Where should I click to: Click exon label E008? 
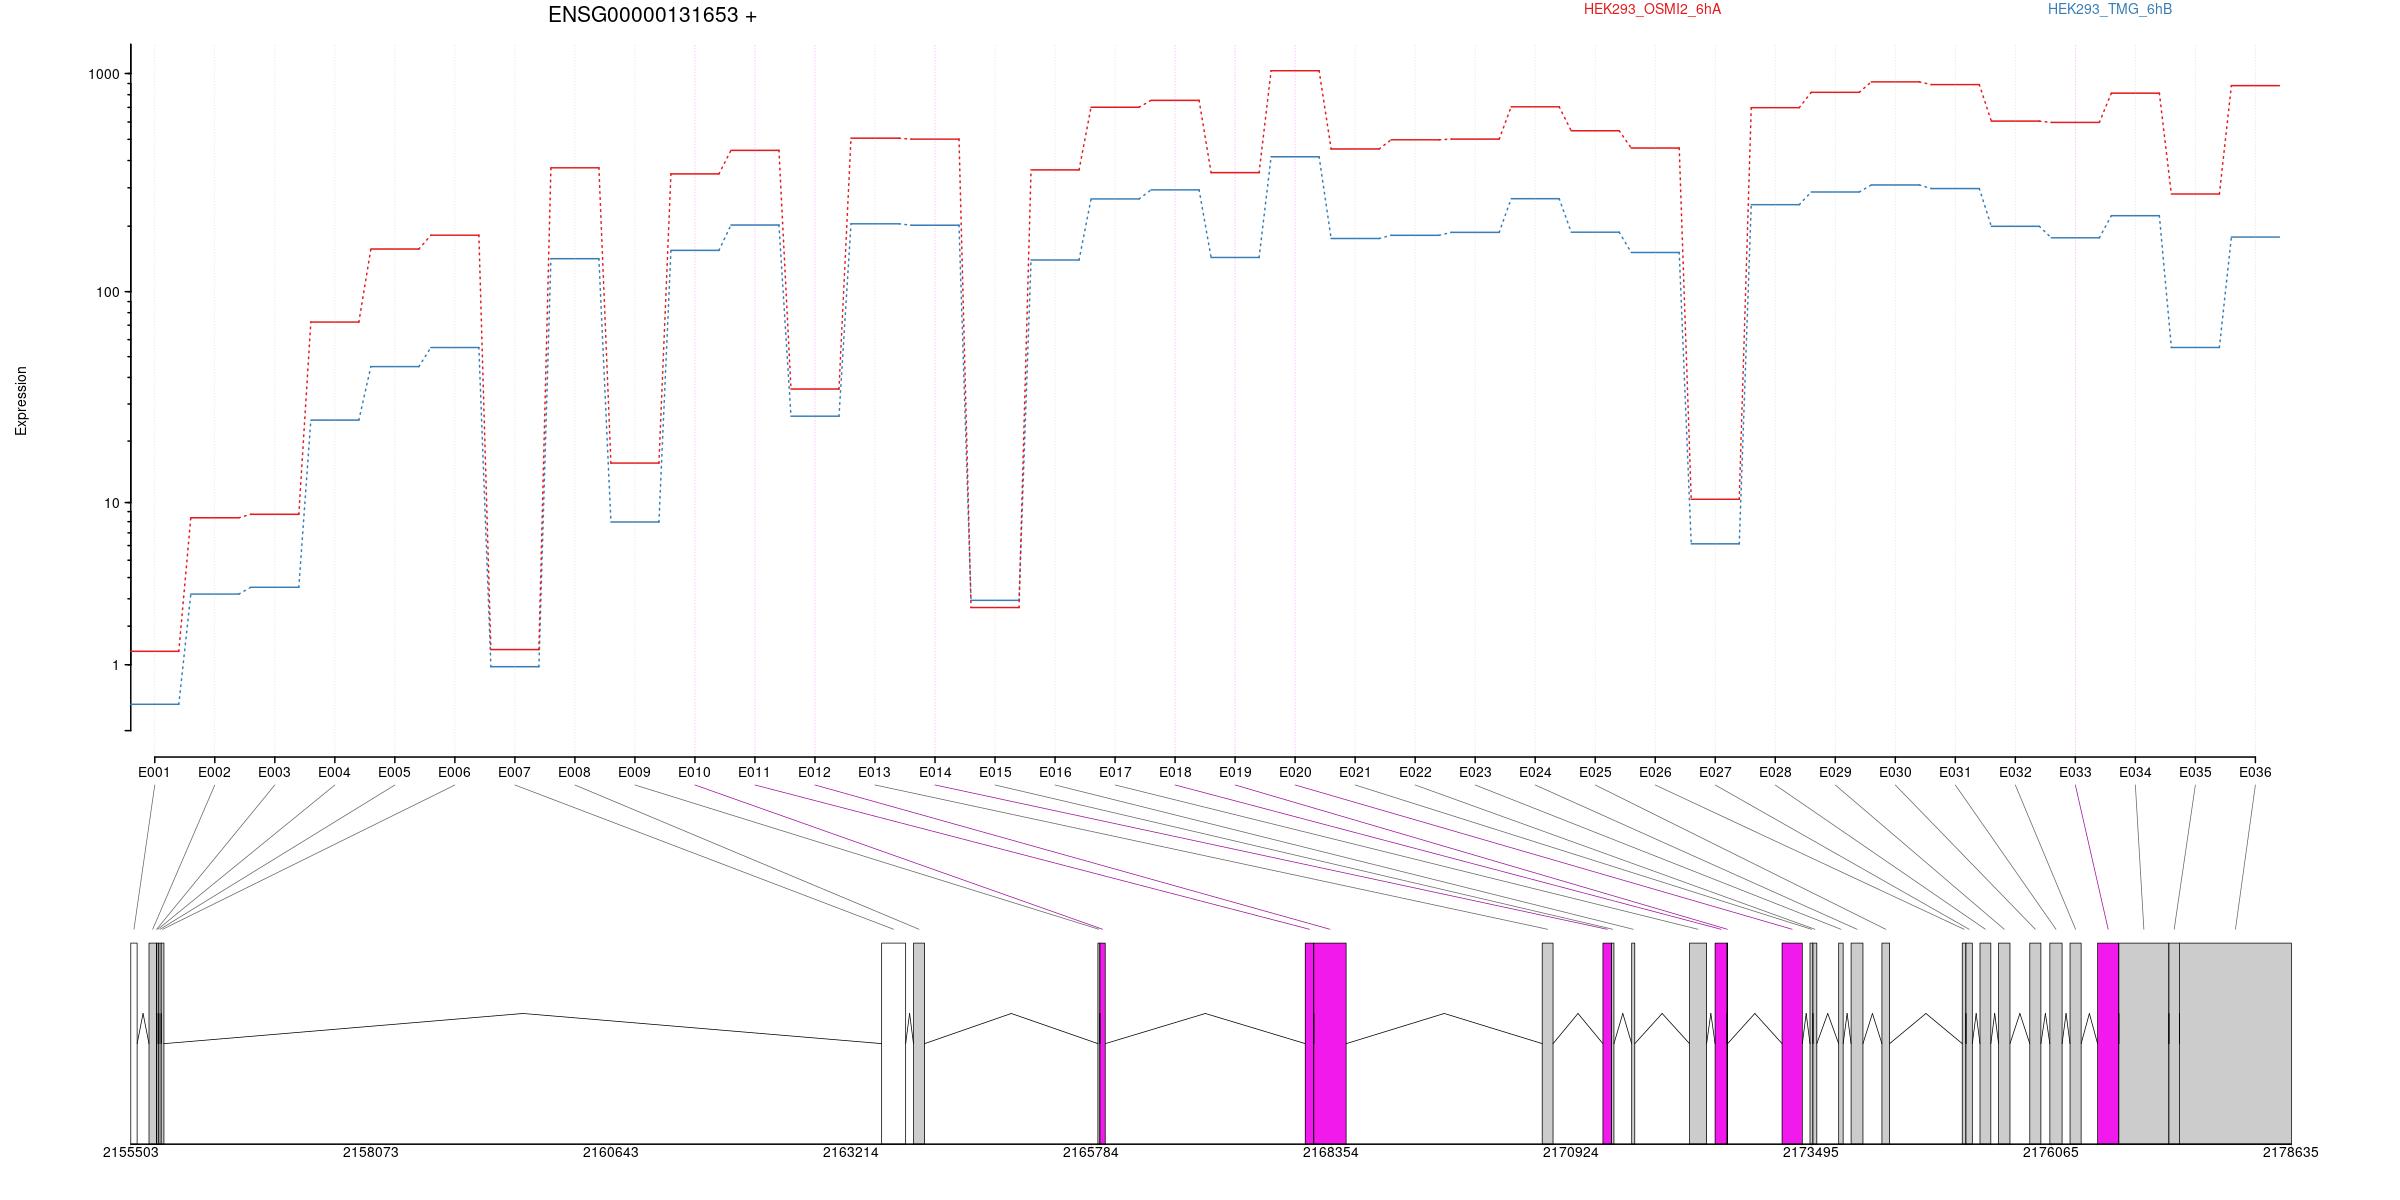point(574,772)
